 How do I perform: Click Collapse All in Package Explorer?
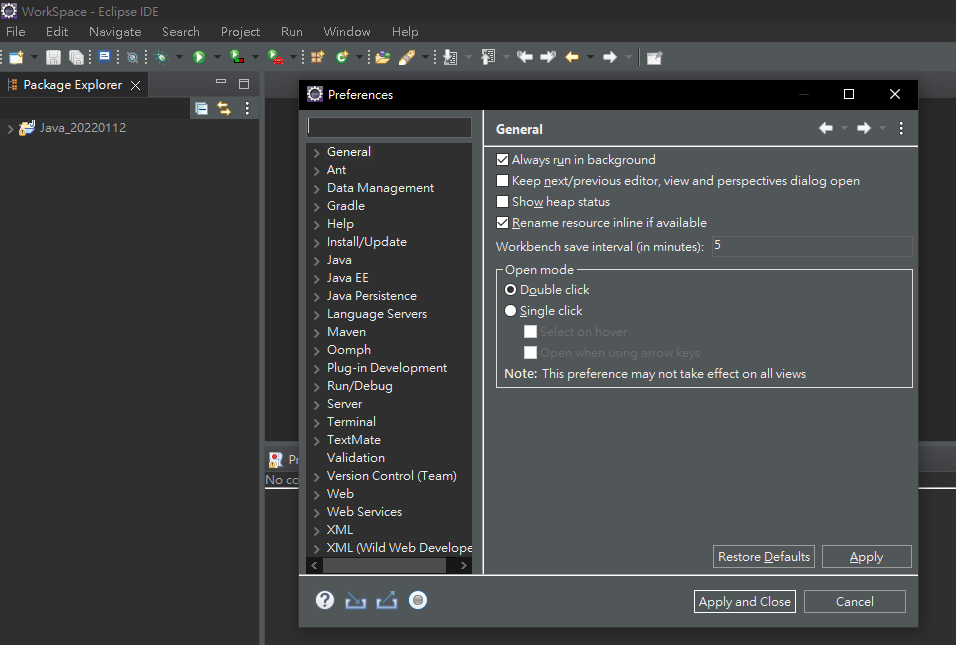(x=201, y=109)
